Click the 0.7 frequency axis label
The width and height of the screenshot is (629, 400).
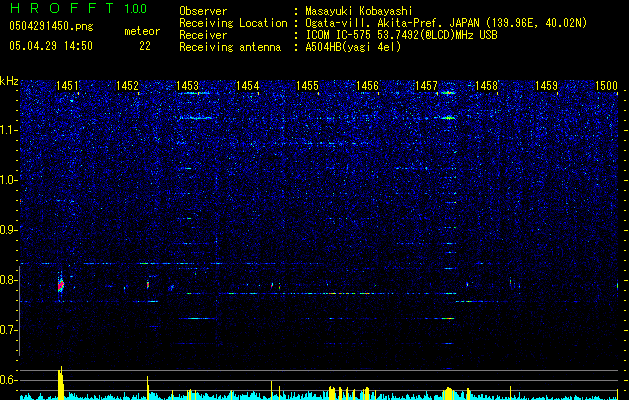point(8,330)
